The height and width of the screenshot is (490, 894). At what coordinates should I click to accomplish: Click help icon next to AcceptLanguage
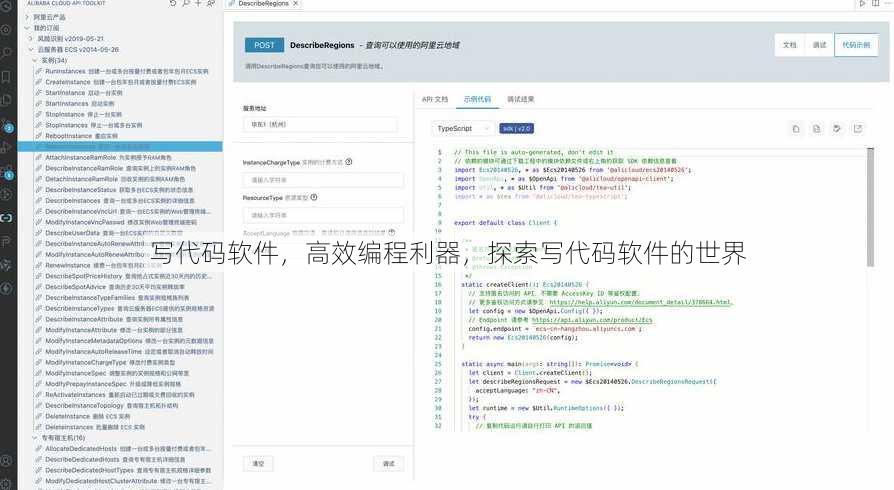pos(392,233)
